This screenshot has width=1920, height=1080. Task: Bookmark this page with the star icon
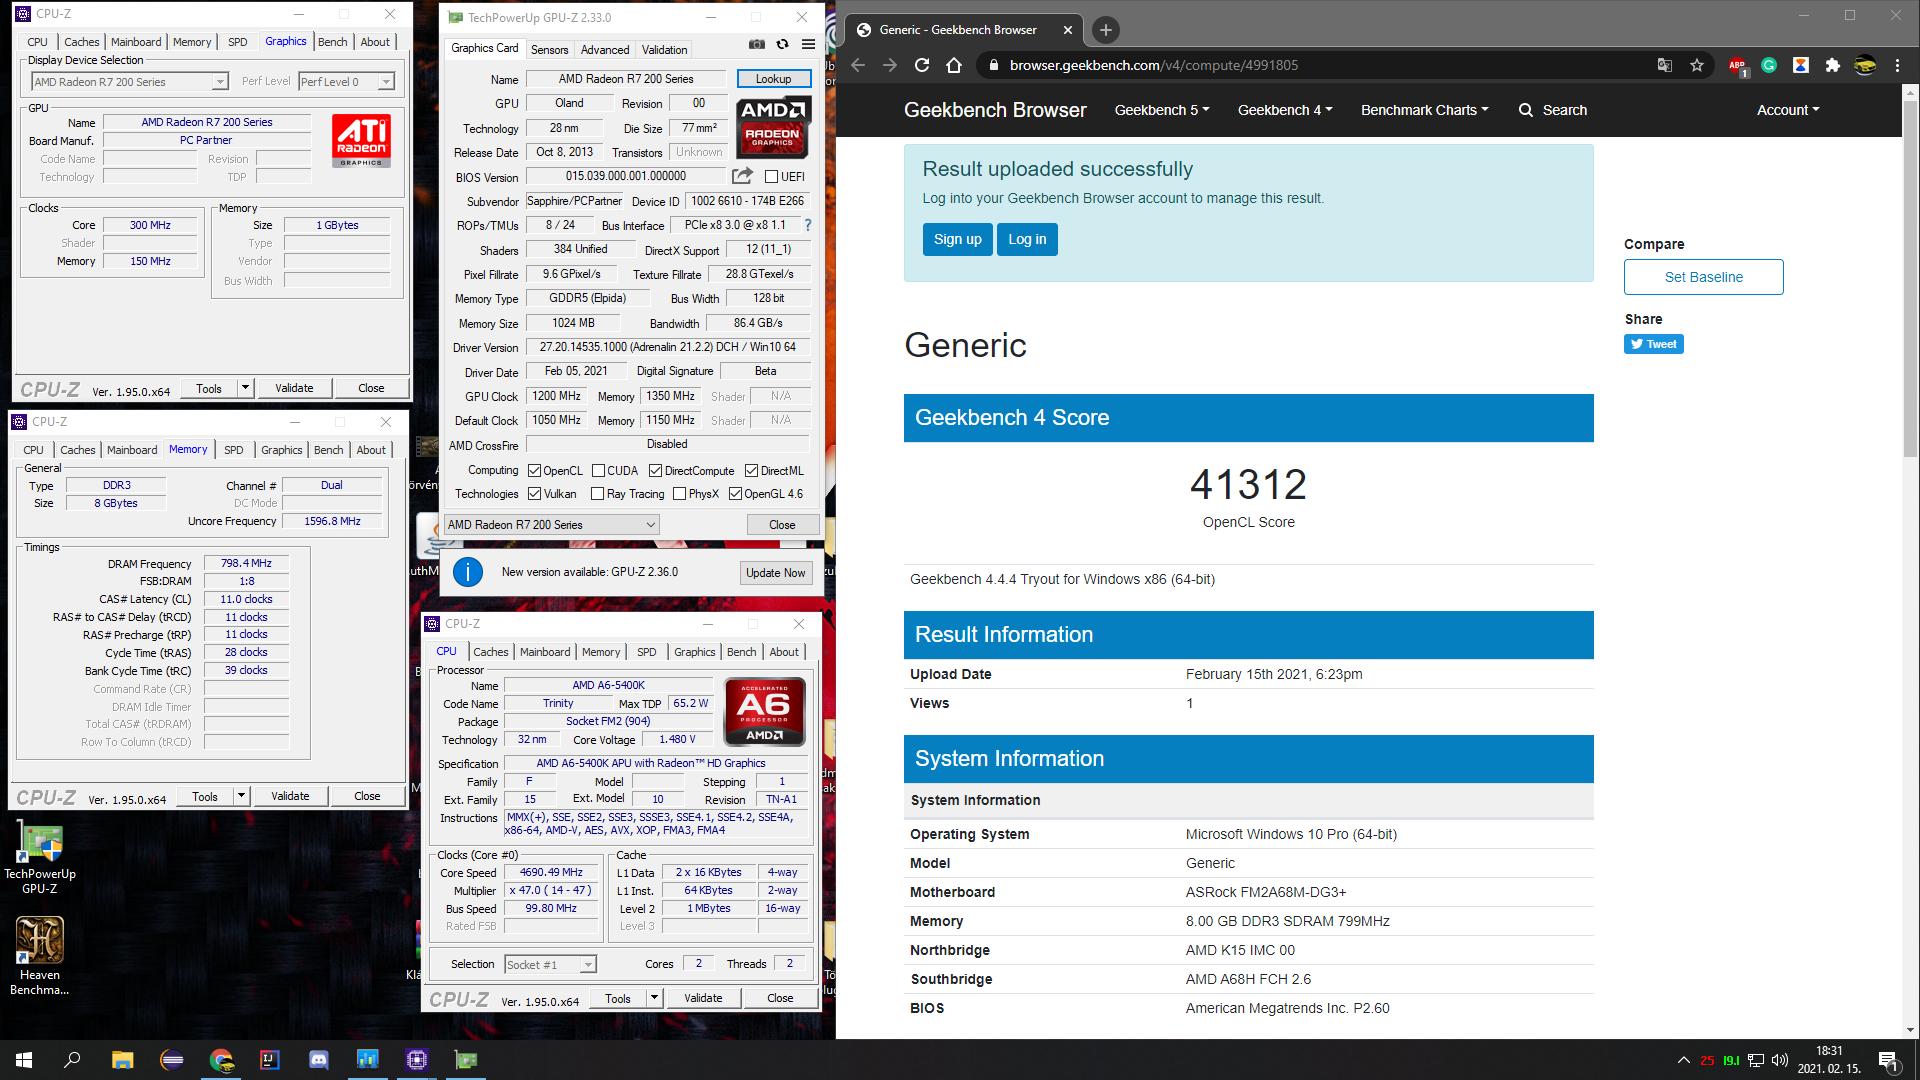click(1697, 65)
